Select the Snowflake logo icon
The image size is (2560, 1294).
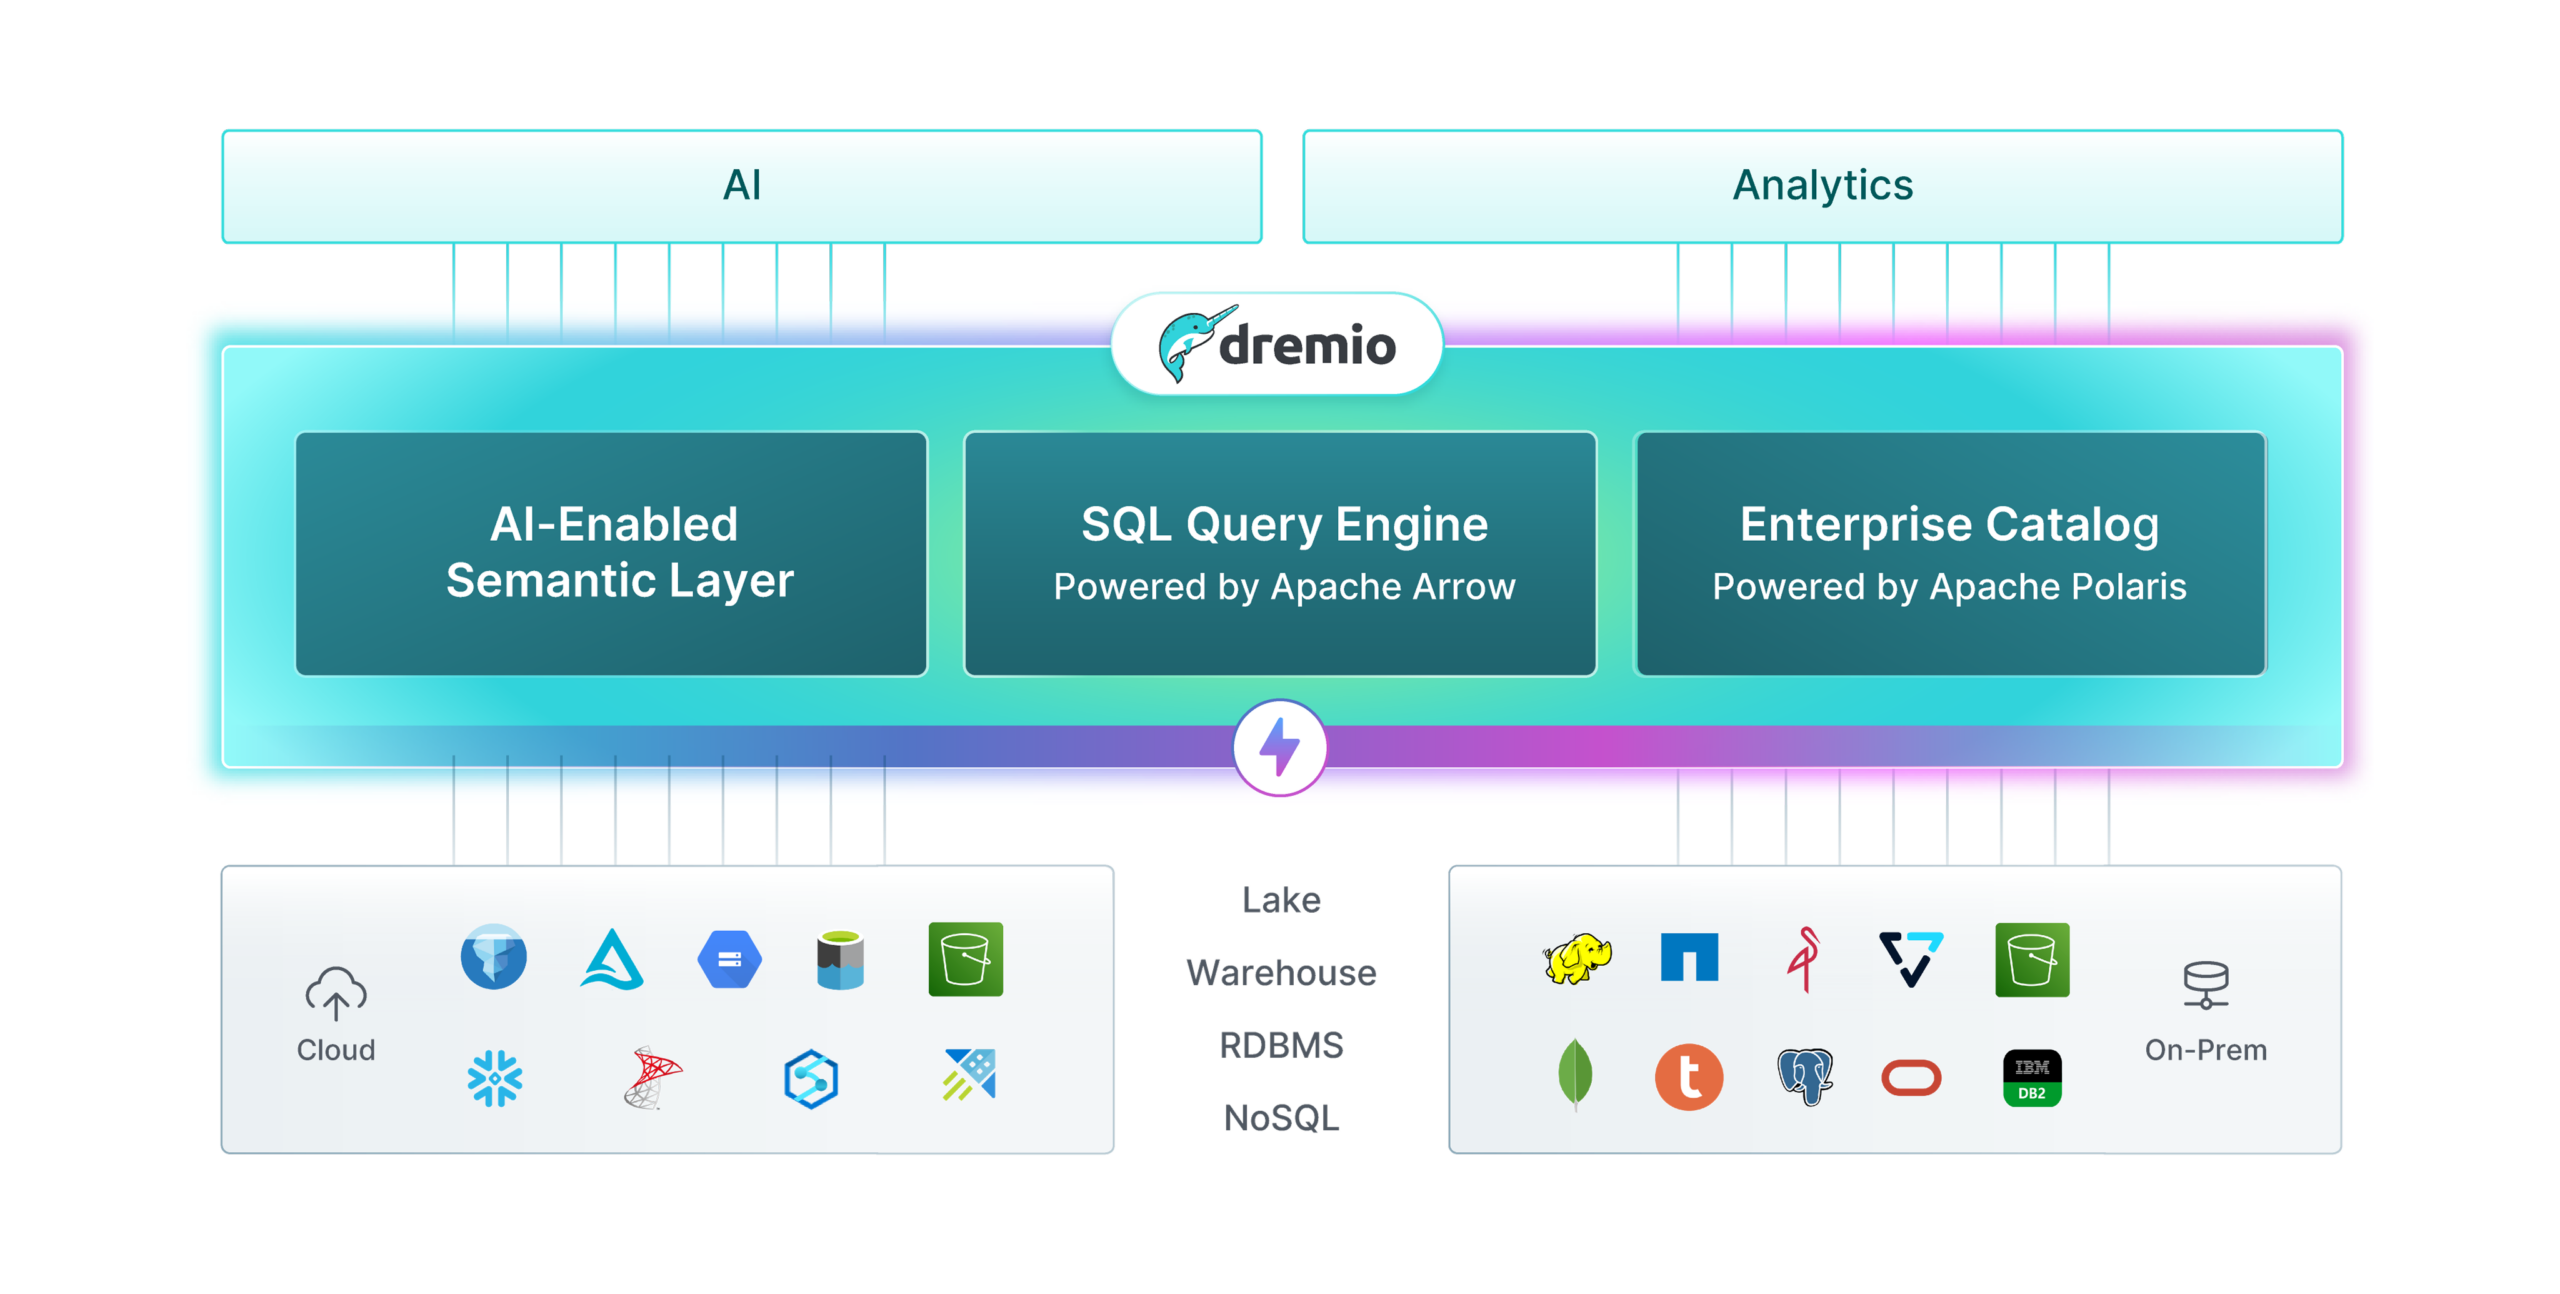[494, 1077]
